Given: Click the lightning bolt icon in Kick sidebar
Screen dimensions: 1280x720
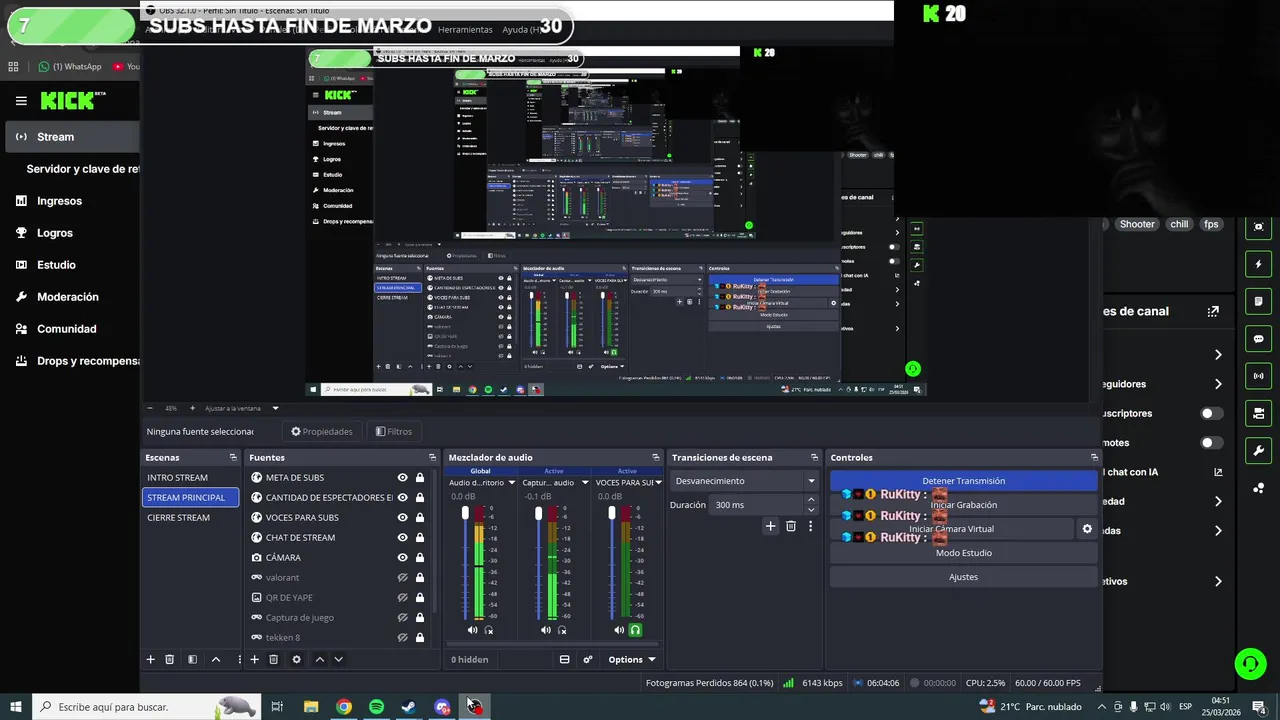Looking at the screenshot, I should [x=1259, y=264].
